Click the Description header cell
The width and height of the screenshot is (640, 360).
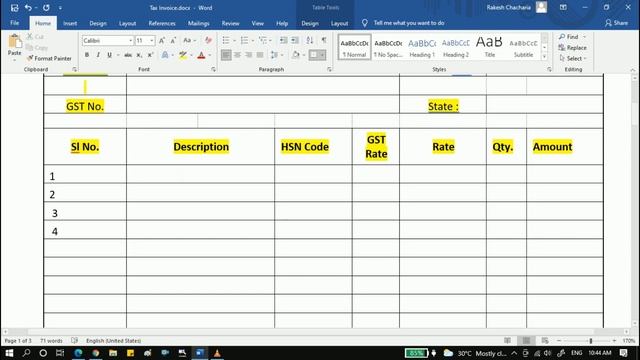(200, 147)
